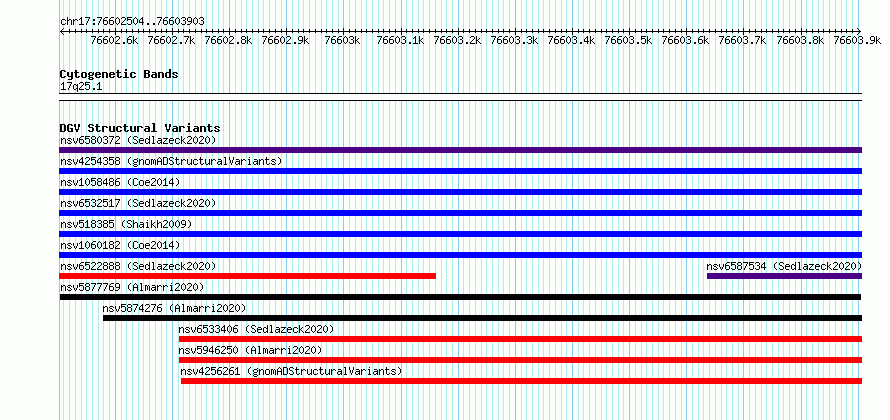Click the short purple bar under nsv6587534
Screen dimensions: 890x420
pos(784,276)
